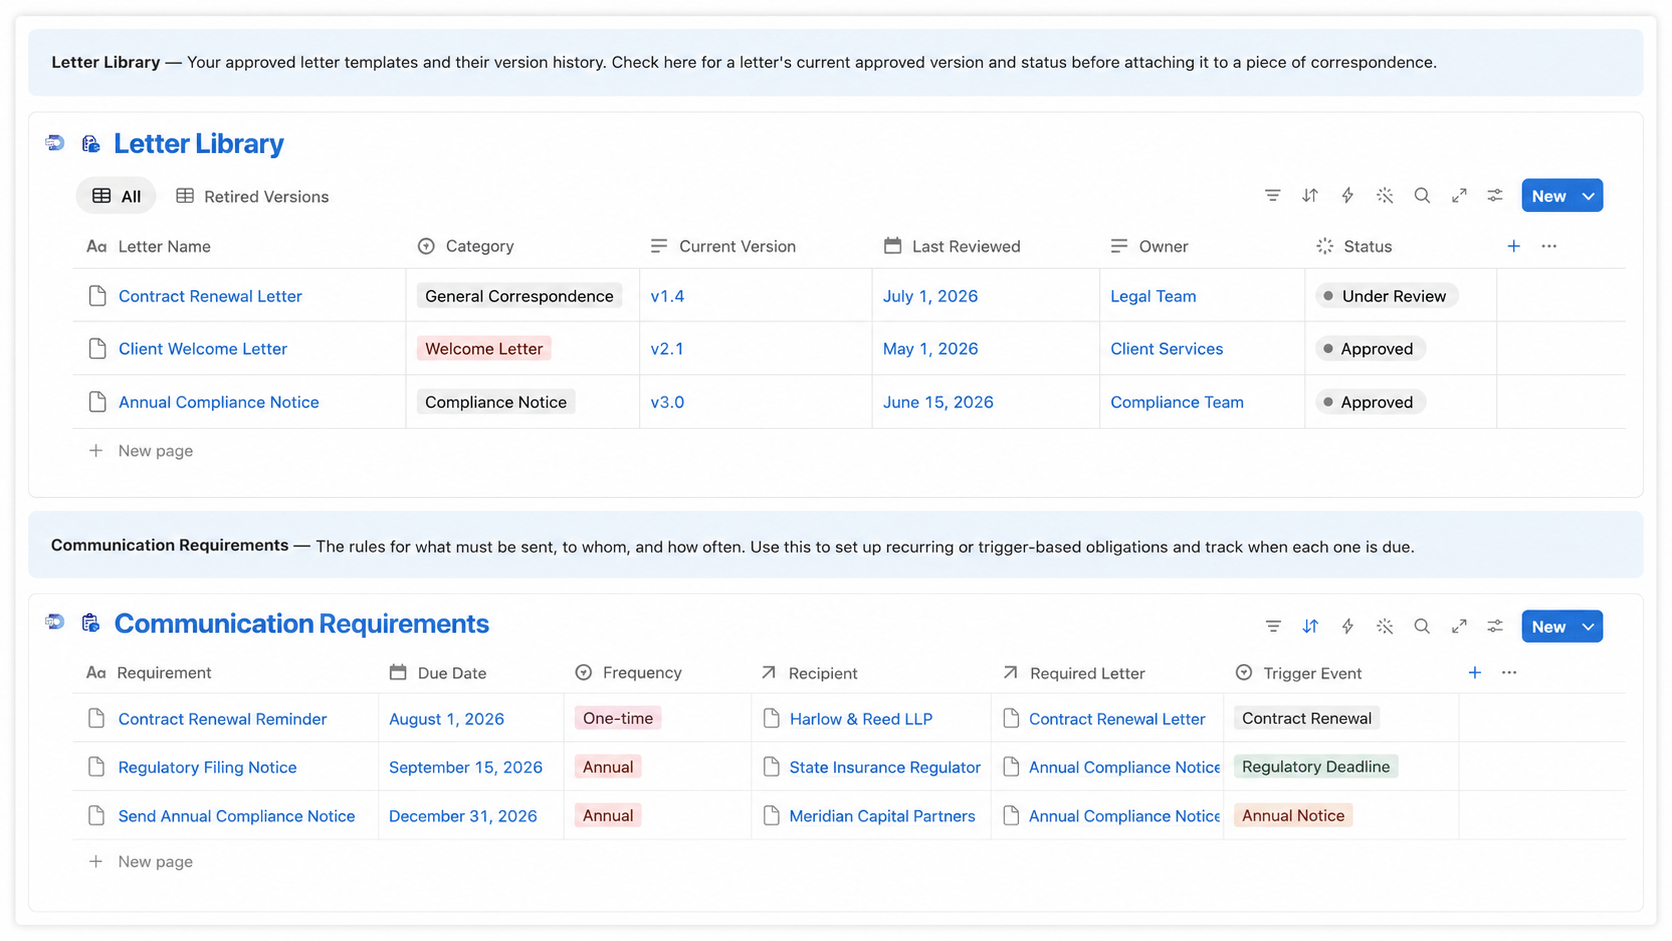Viewport: 1672px width, 941px height.
Task: Open Under Review status selector
Action: (x=1386, y=296)
